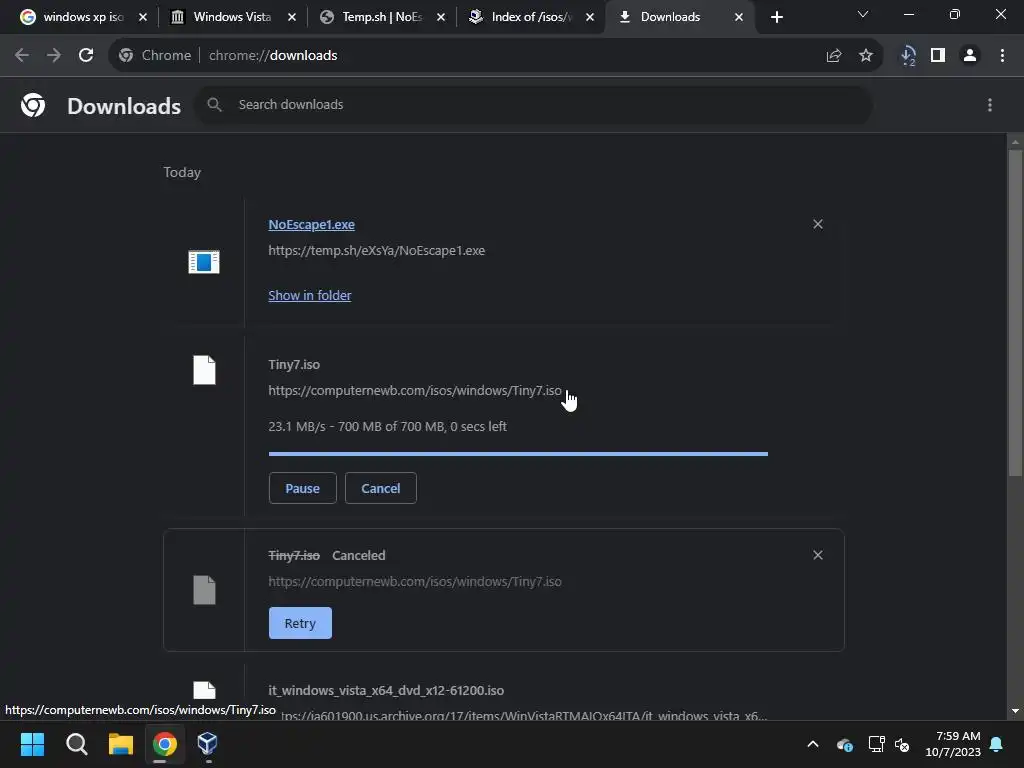Open the tab search dropdown chevron
The height and width of the screenshot is (768, 1024).
click(863, 14)
